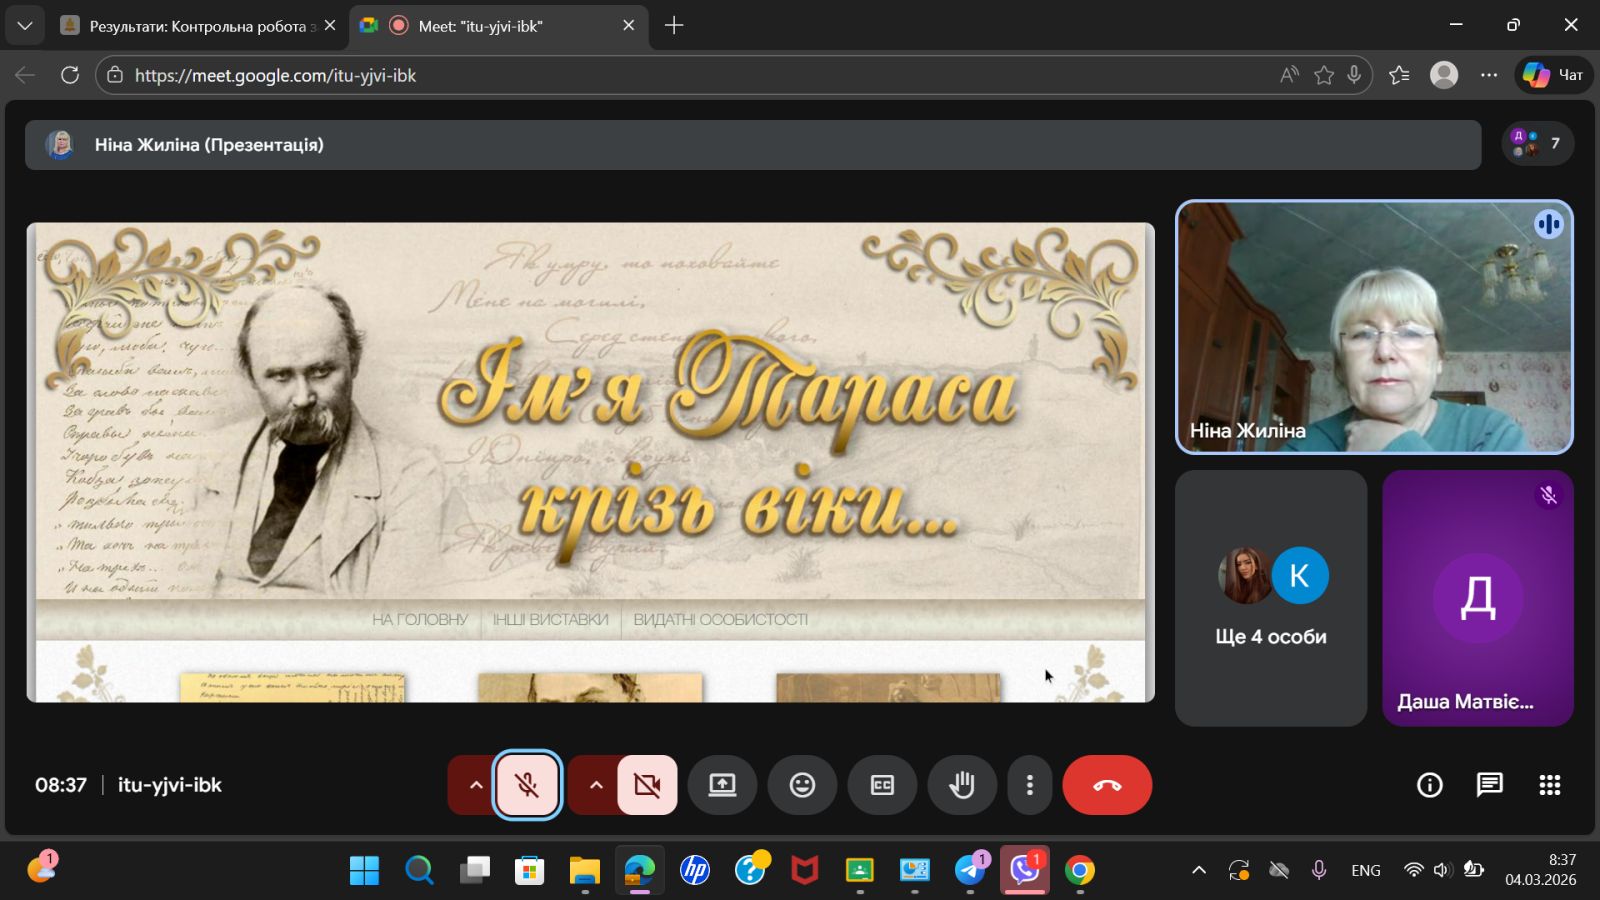Unmute the microphone
Screen dimensions: 1600x900
click(x=527, y=785)
